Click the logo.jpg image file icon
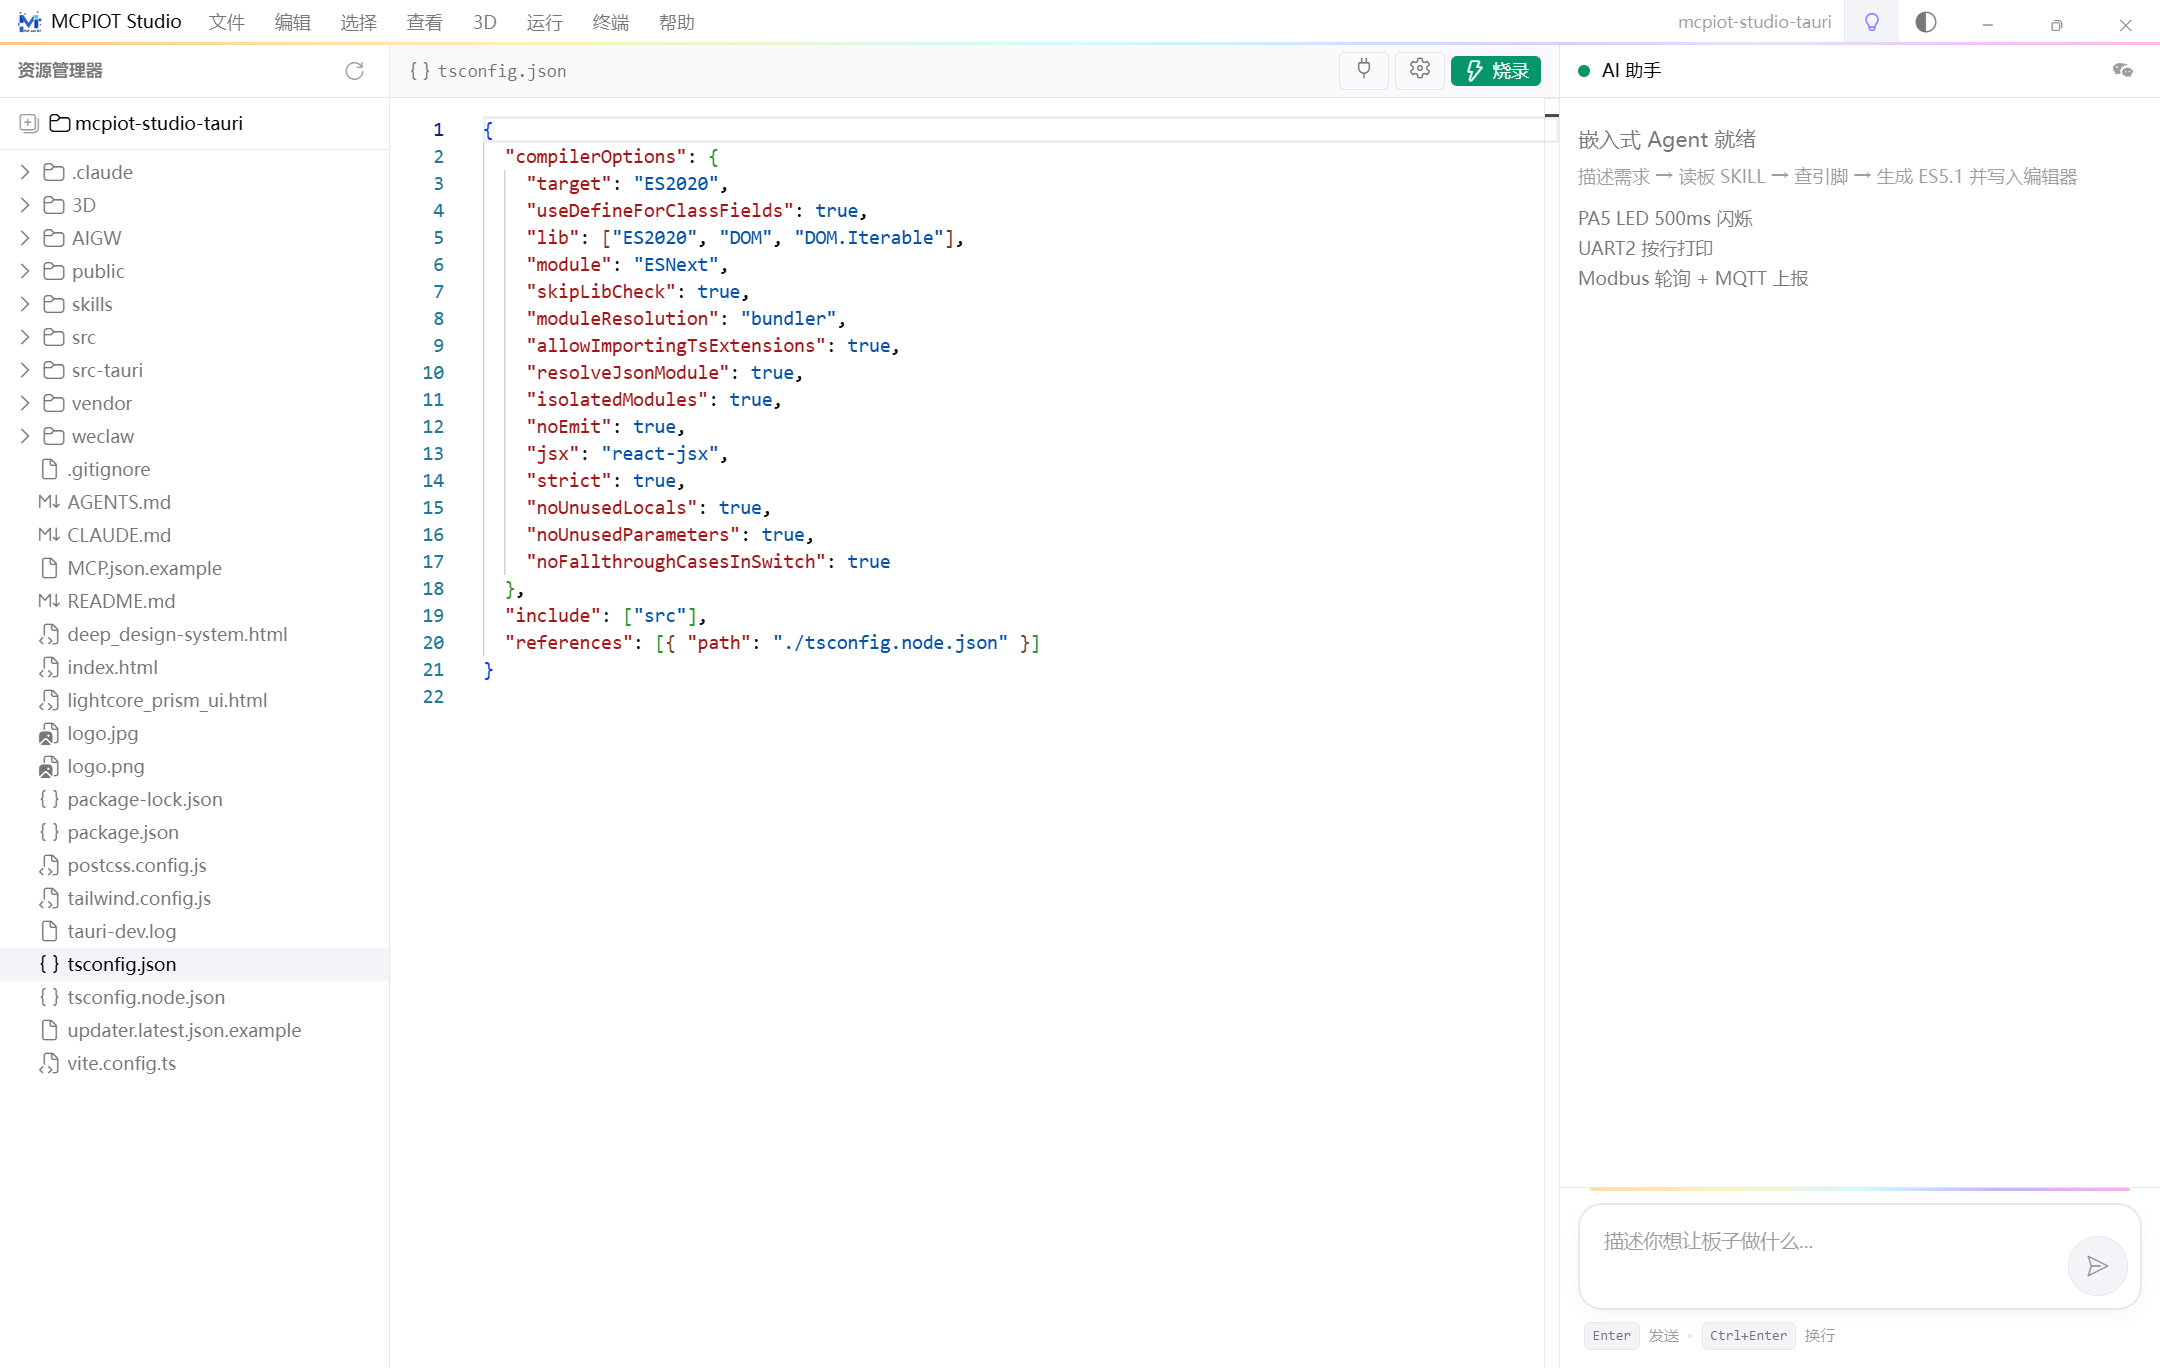Image resolution: width=2160 pixels, height=1368 pixels. (x=49, y=734)
